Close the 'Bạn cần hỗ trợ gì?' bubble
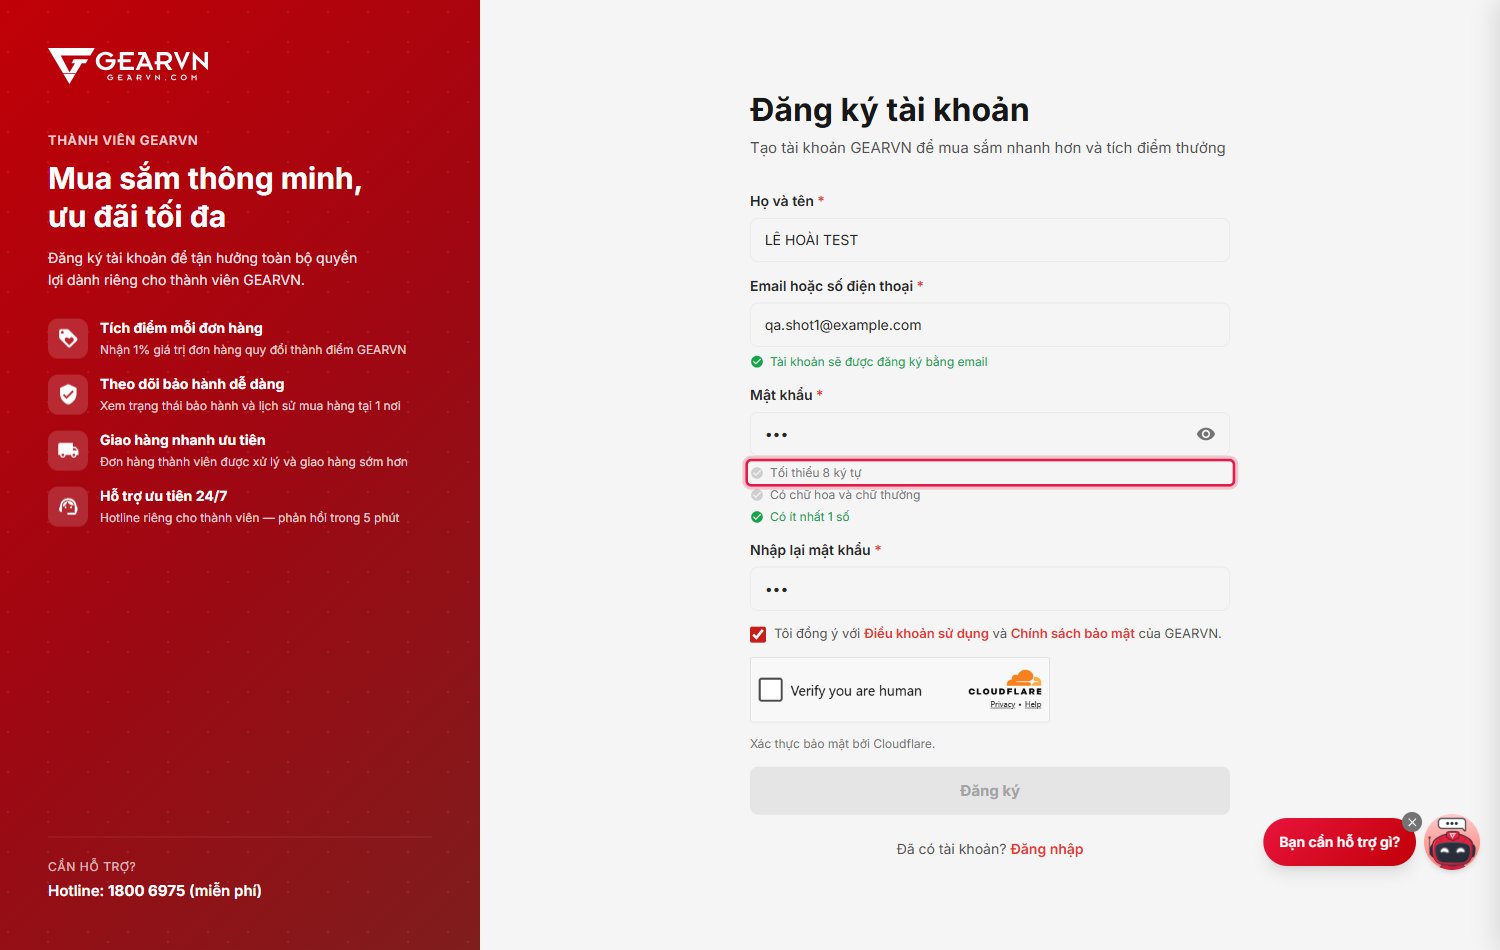 pyautogui.click(x=1412, y=822)
